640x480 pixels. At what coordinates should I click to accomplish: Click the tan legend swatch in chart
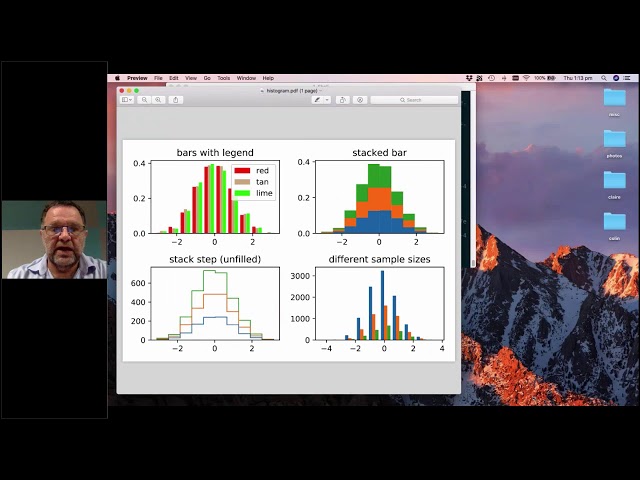pos(242,182)
